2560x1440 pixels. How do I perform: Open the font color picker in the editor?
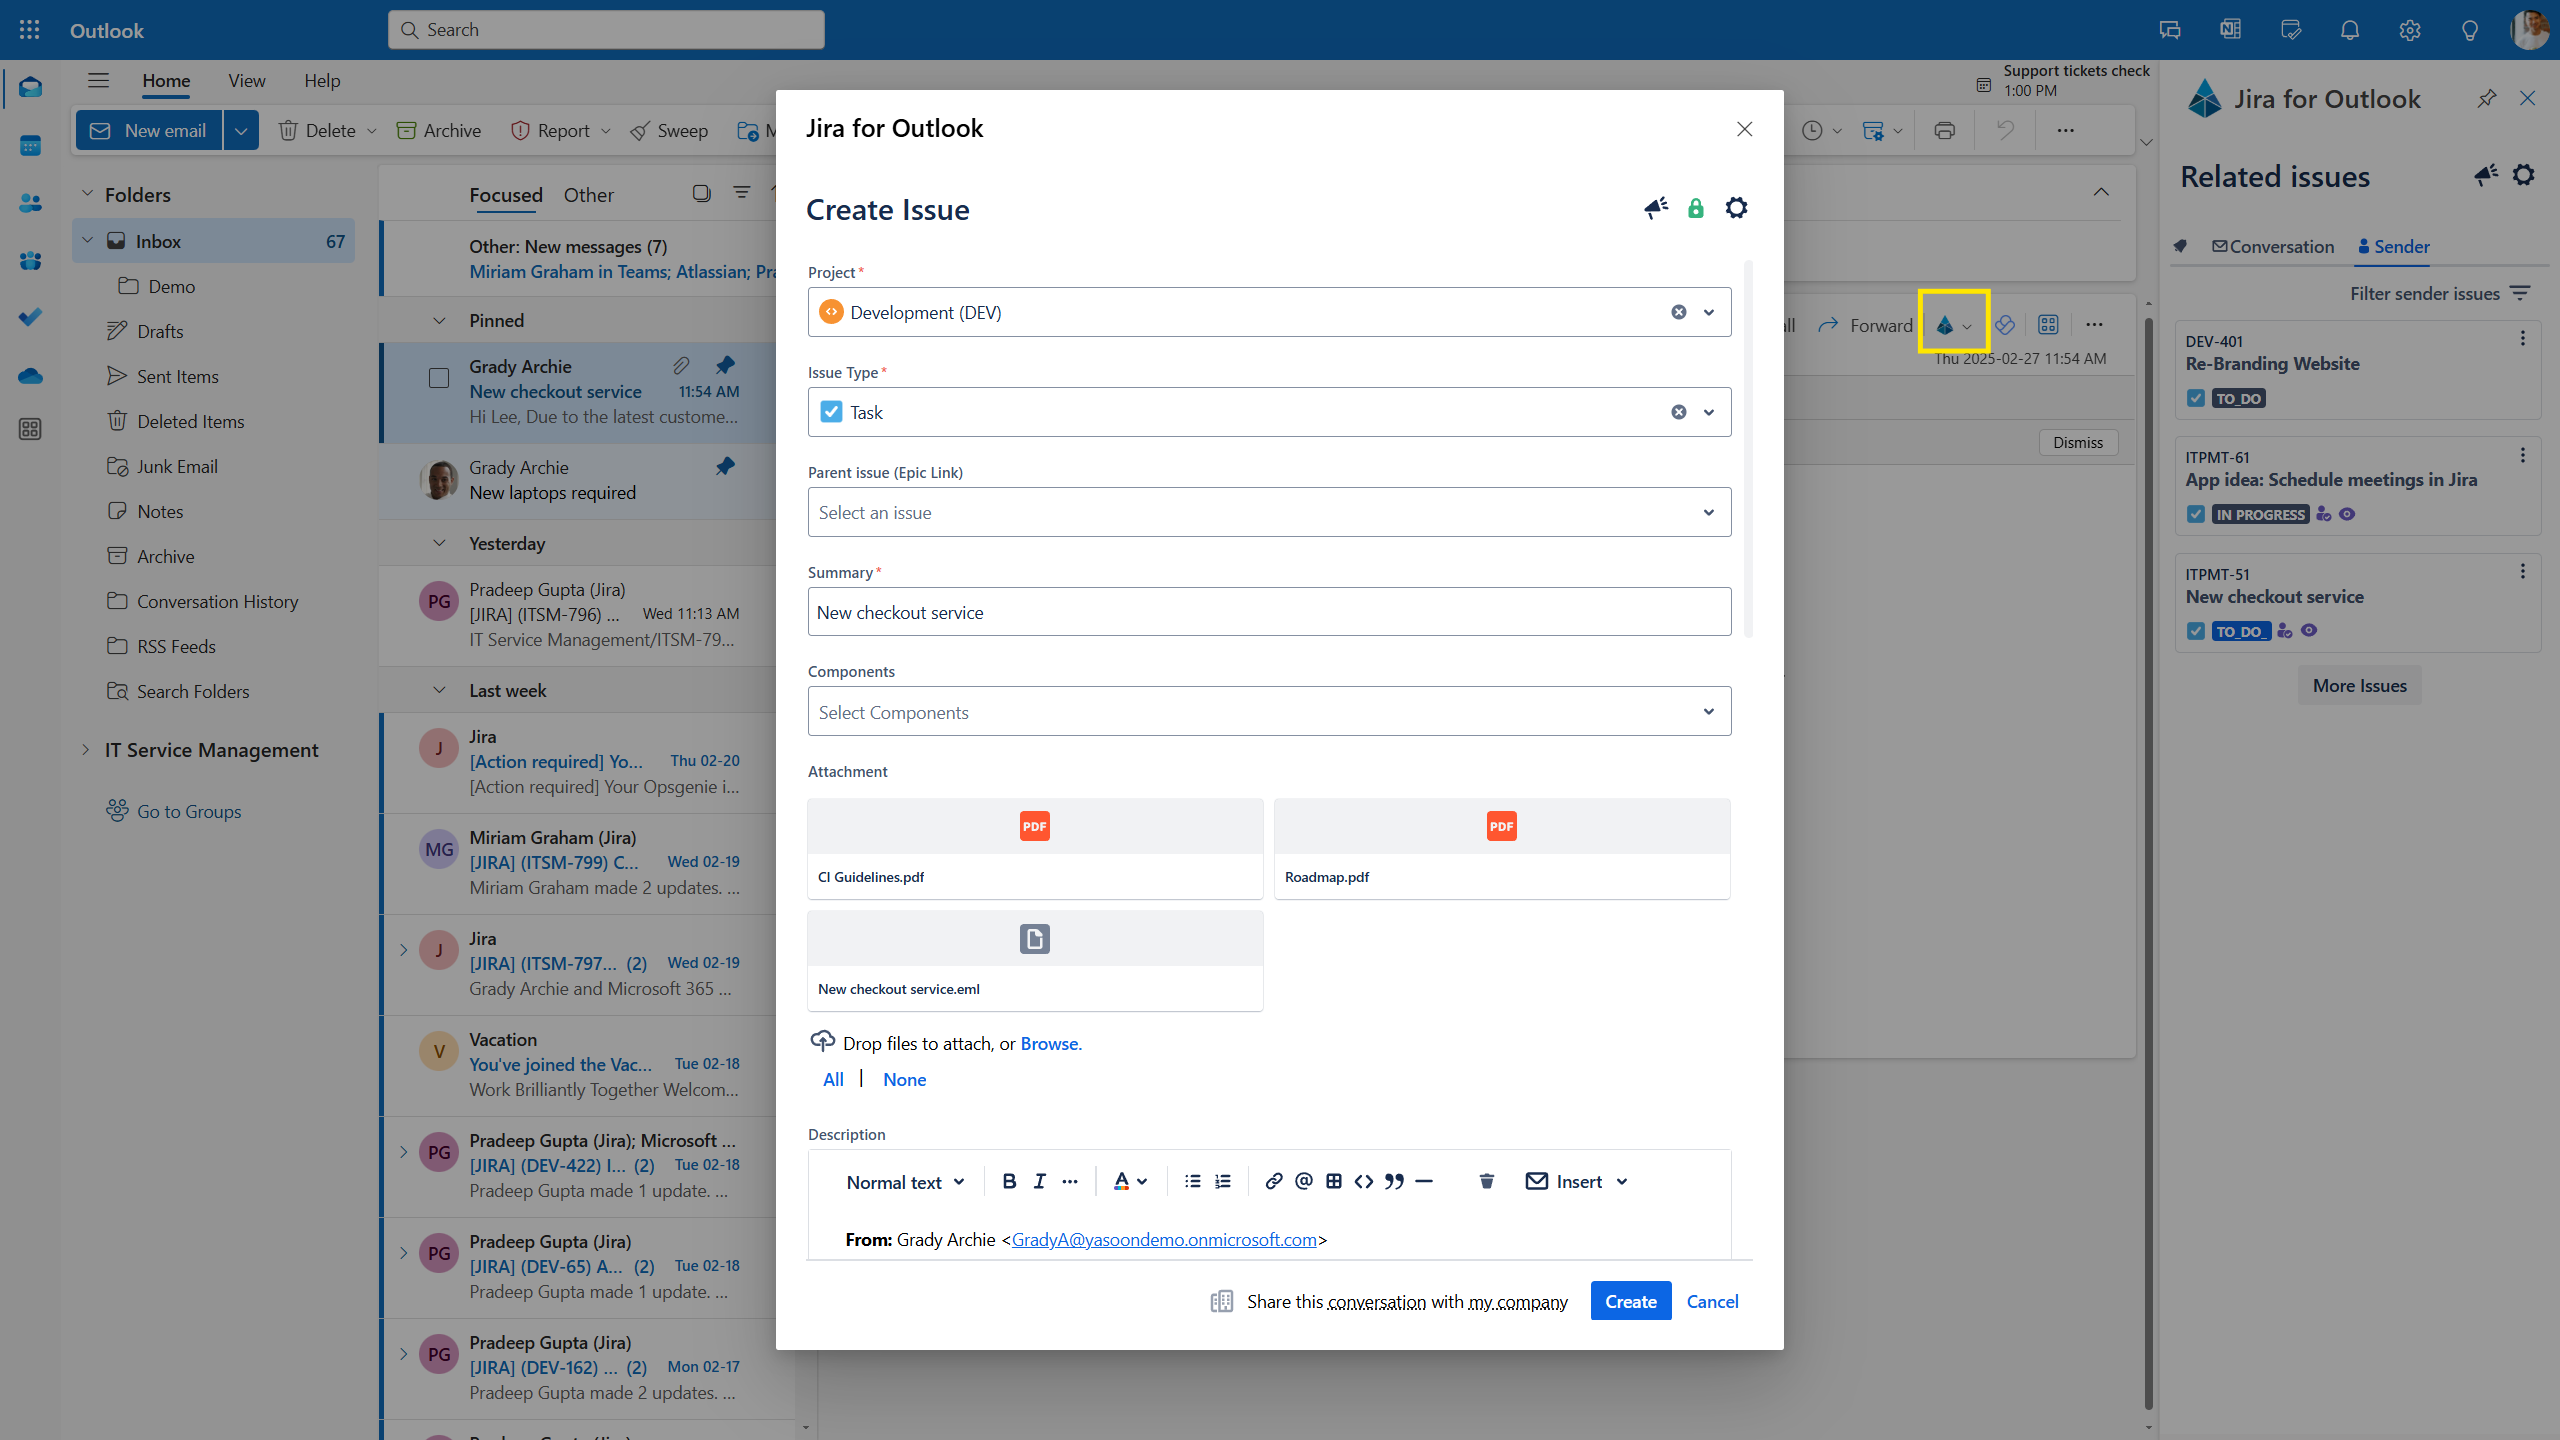1130,1181
